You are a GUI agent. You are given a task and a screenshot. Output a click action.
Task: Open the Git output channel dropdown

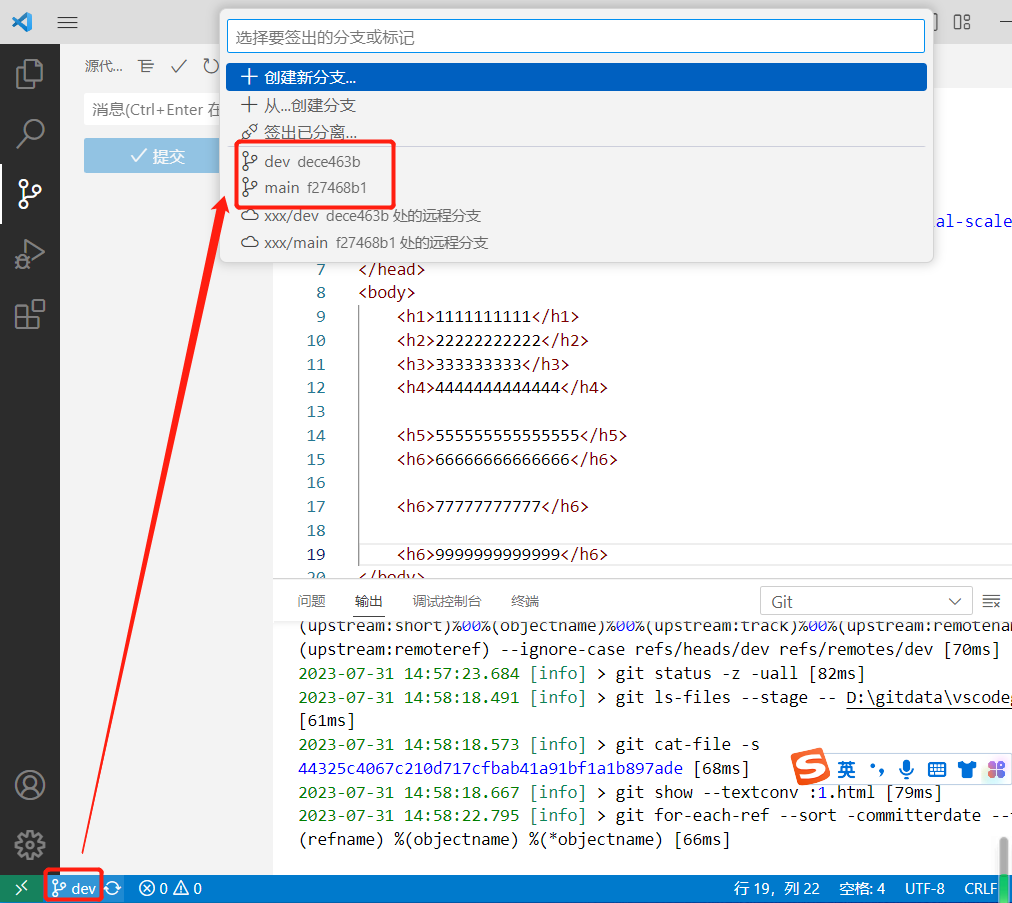click(x=866, y=600)
